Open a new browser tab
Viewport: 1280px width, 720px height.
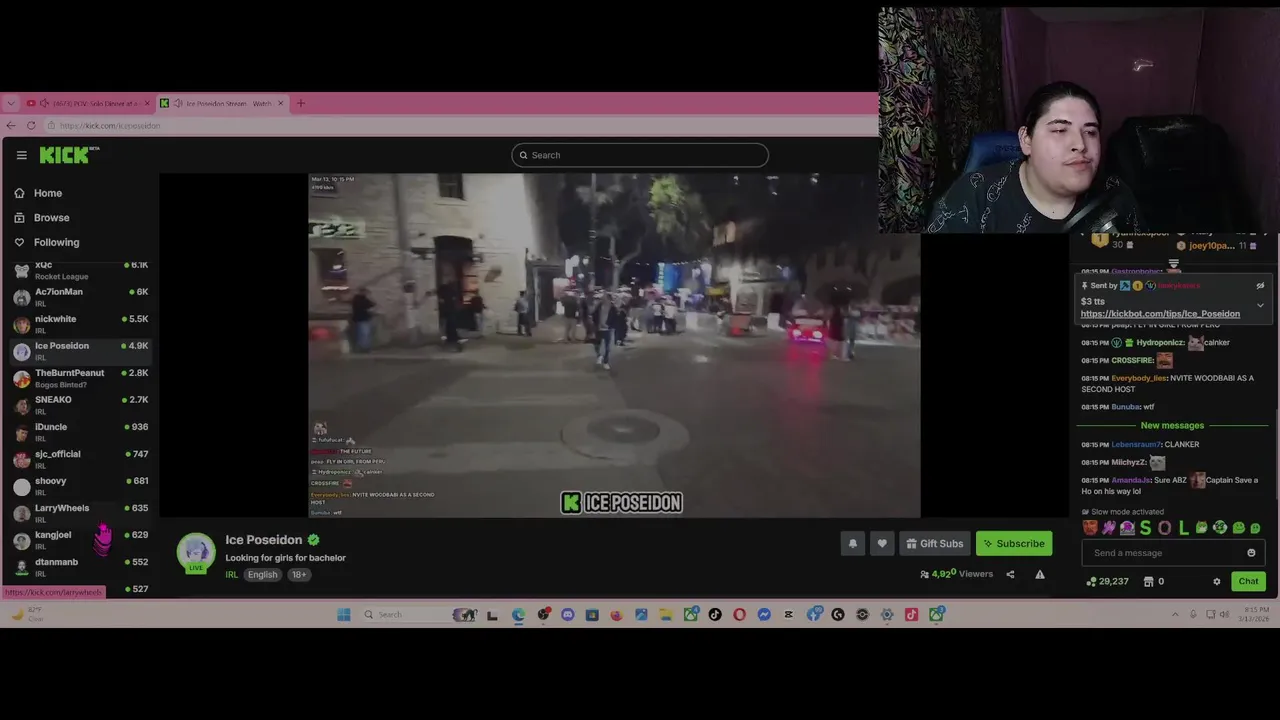301,103
